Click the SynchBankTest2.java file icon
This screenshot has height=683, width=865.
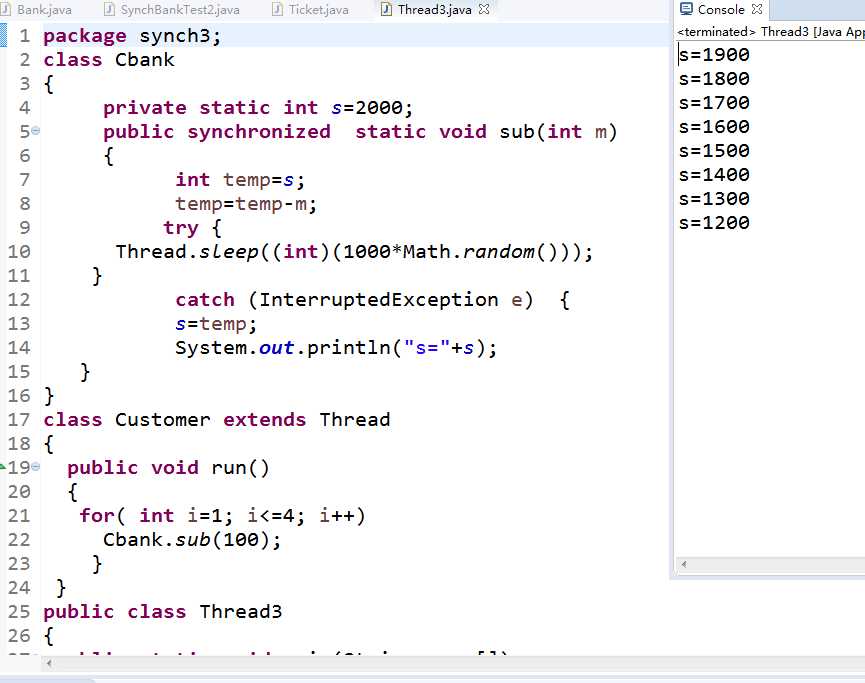point(109,9)
